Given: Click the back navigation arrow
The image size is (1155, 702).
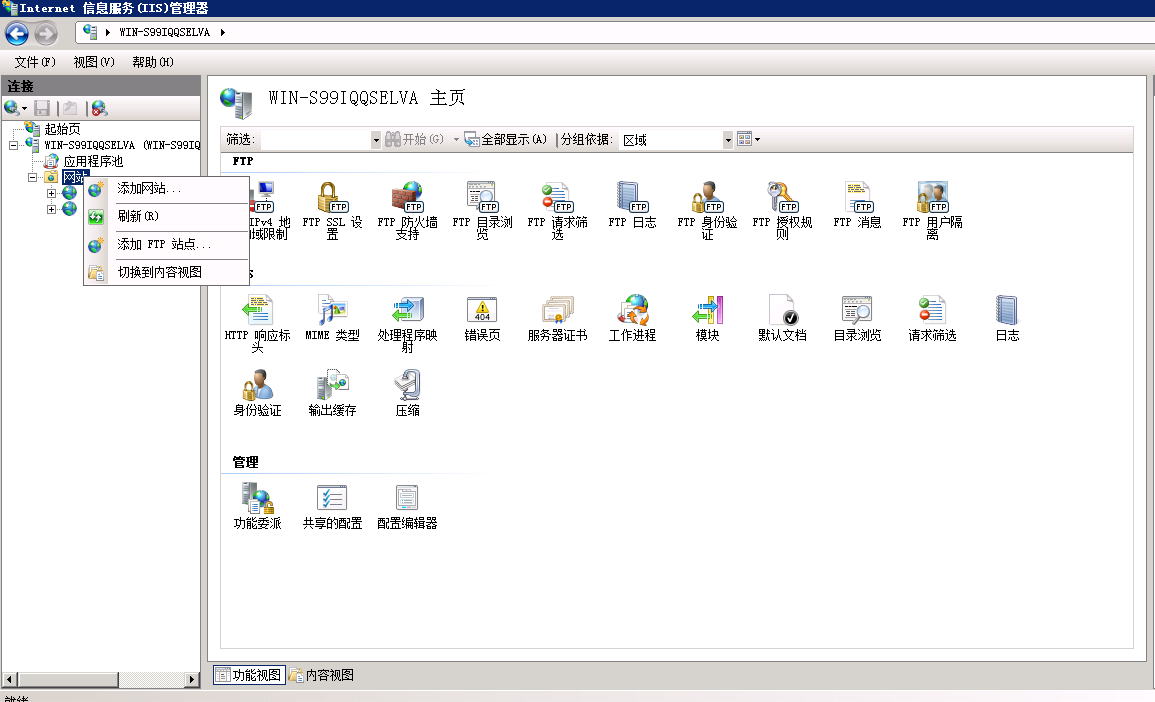Looking at the screenshot, I should (17, 33).
